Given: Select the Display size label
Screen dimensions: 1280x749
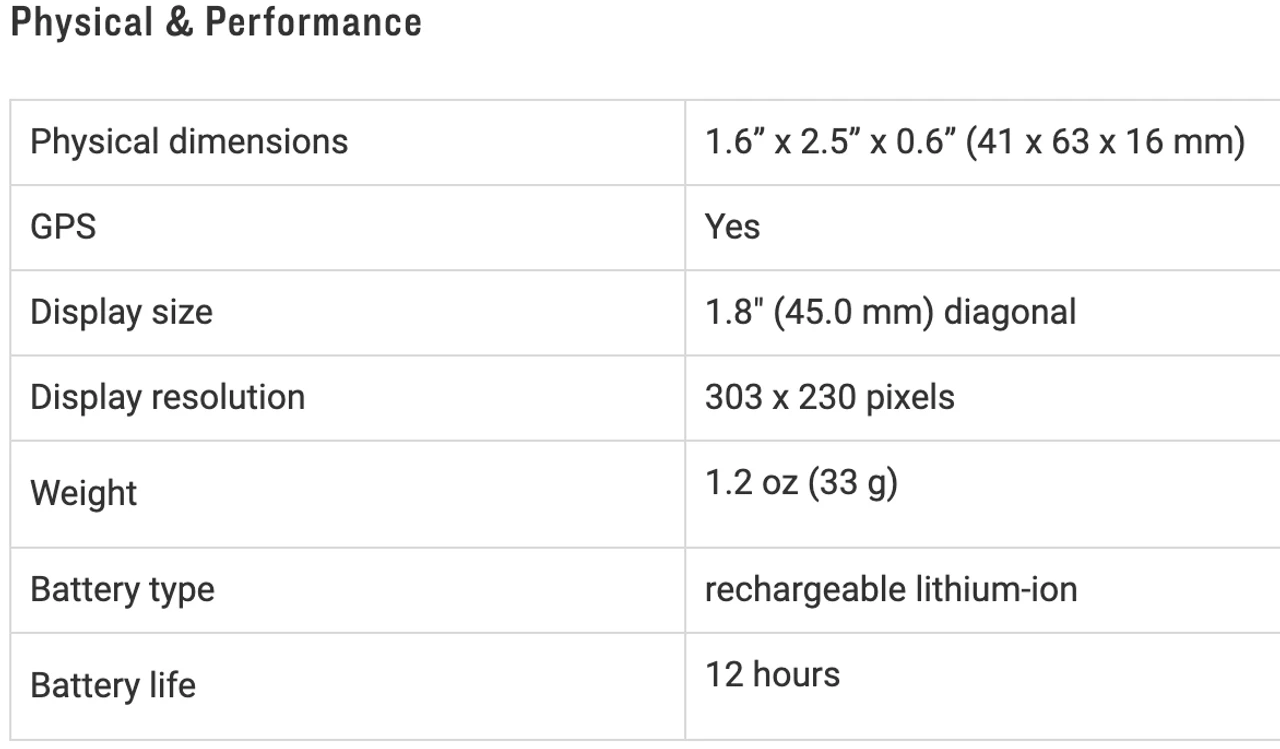Looking at the screenshot, I should pos(121,312).
